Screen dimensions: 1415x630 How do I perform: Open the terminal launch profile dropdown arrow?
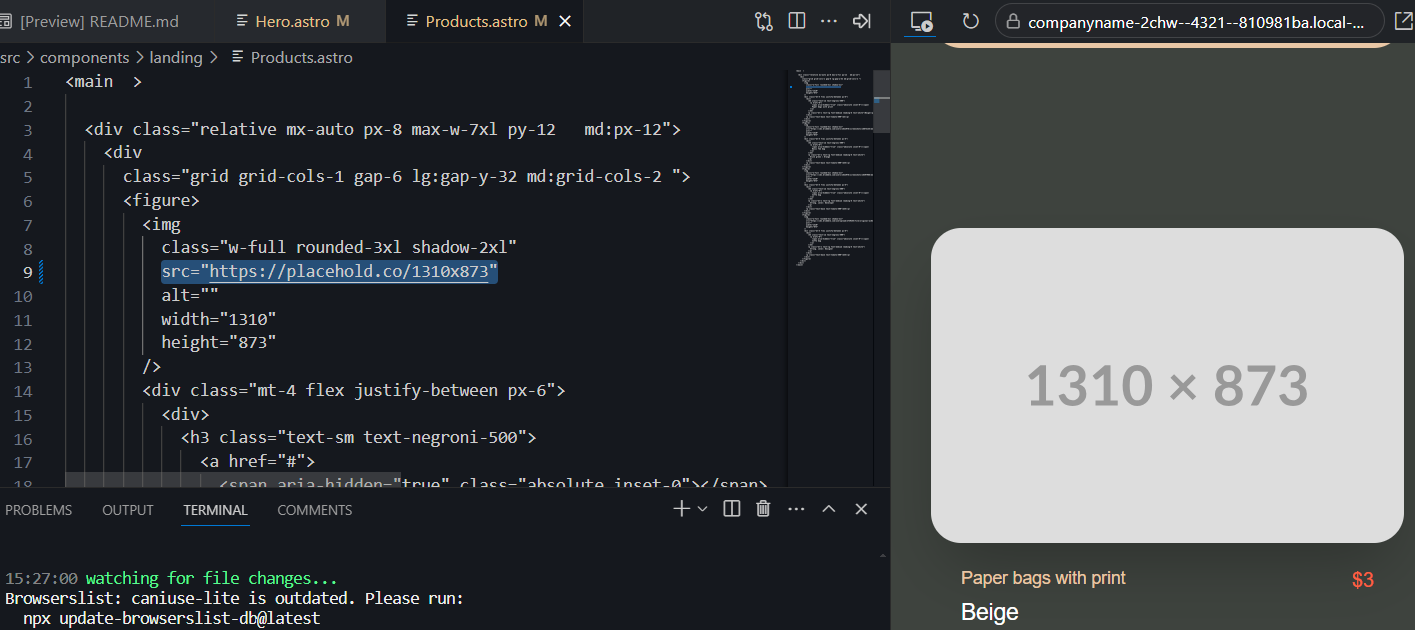[x=702, y=509]
